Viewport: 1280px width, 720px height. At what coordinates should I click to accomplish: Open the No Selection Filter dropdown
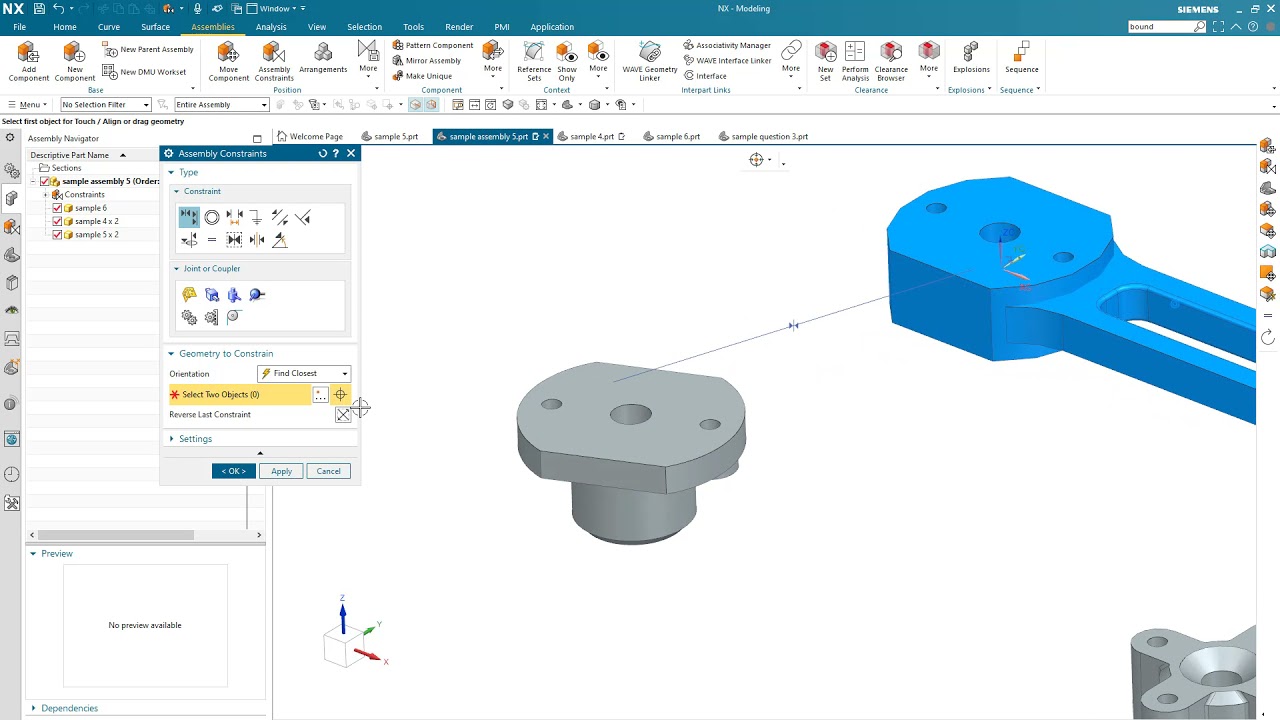106,104
